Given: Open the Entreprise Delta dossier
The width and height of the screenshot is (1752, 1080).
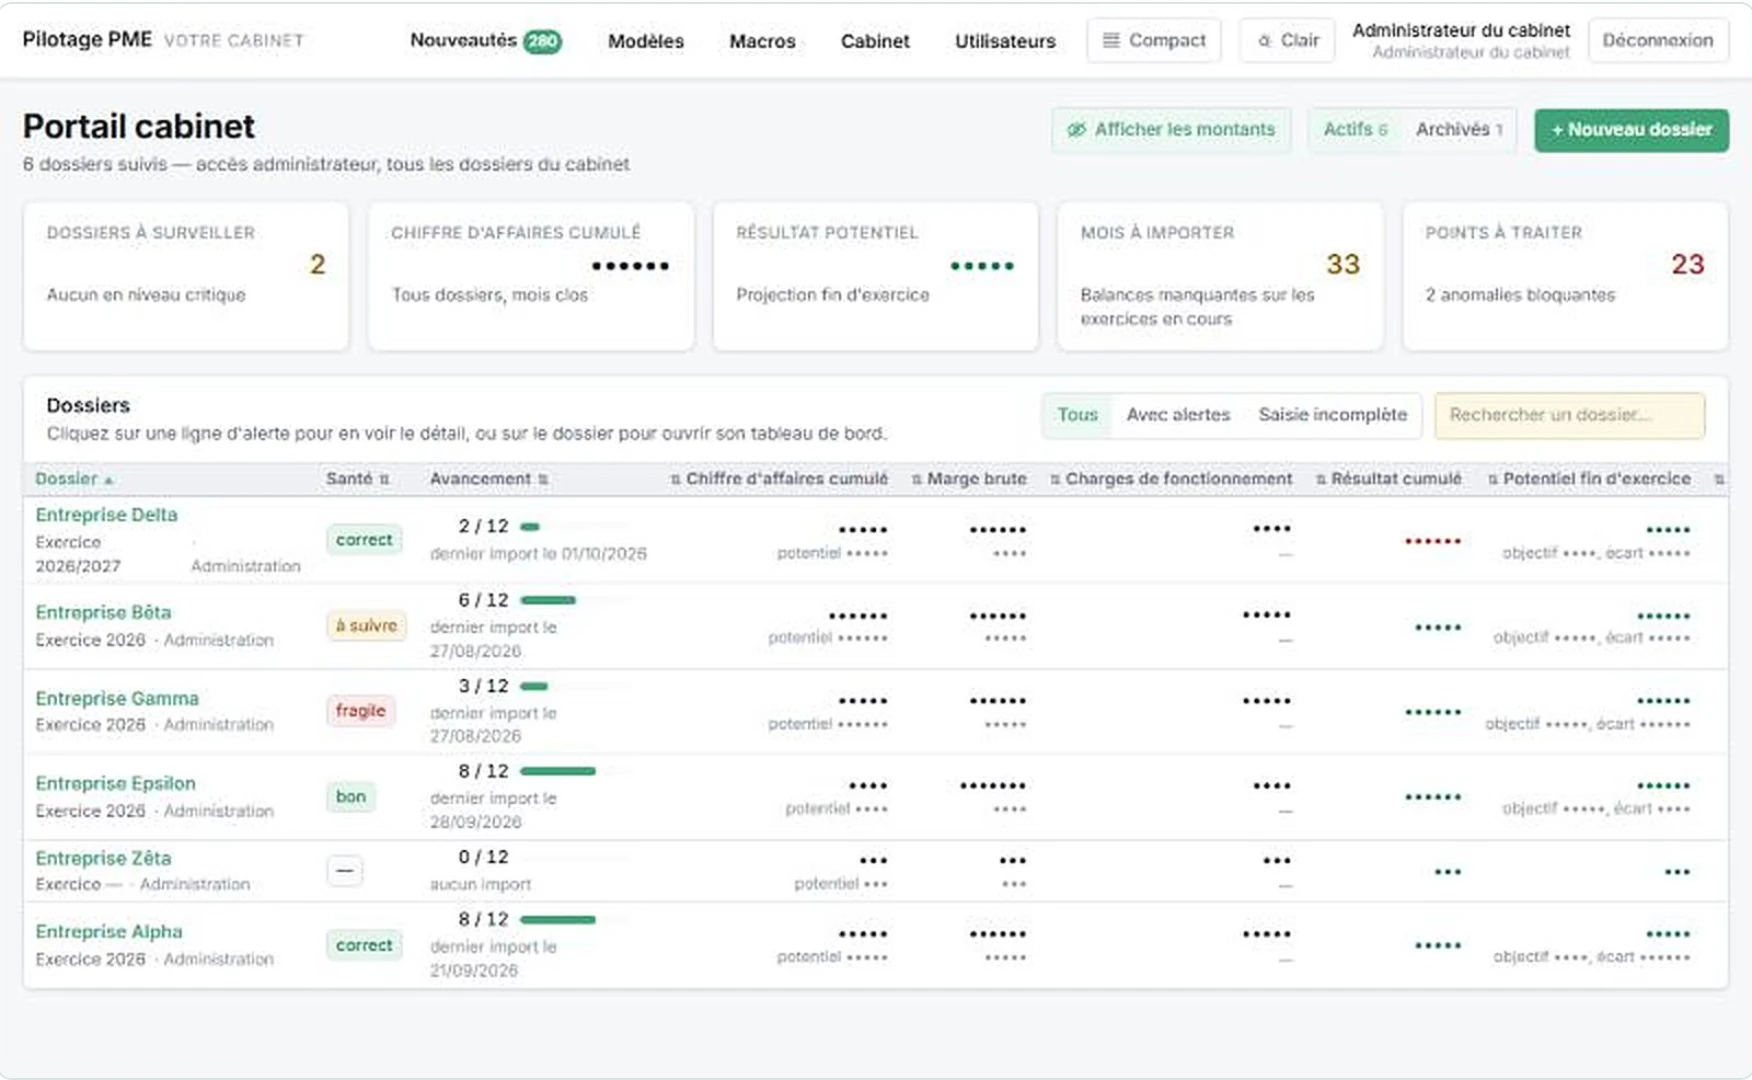Looking at the screenshot, I should pos(106,515).
